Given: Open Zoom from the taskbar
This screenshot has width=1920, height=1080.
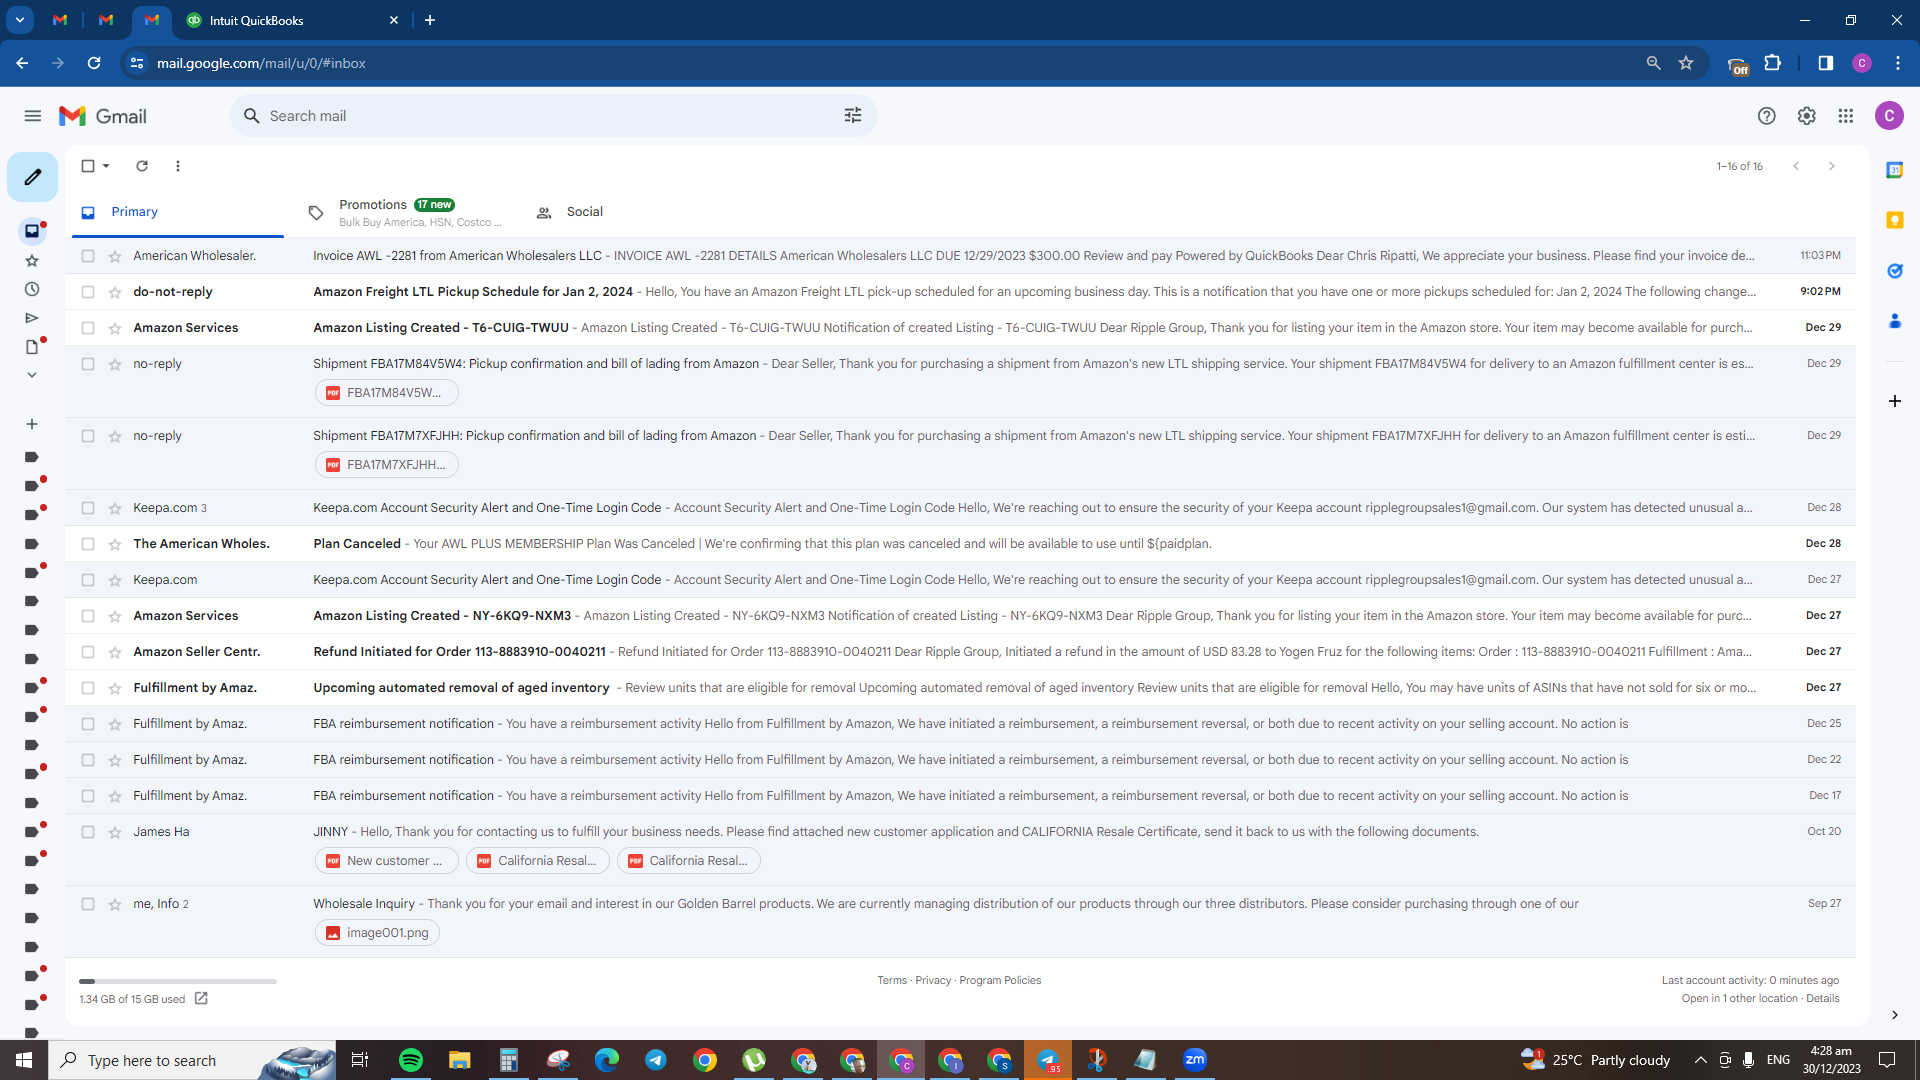Looking at the screenshot, I should coord(1195,1060).
